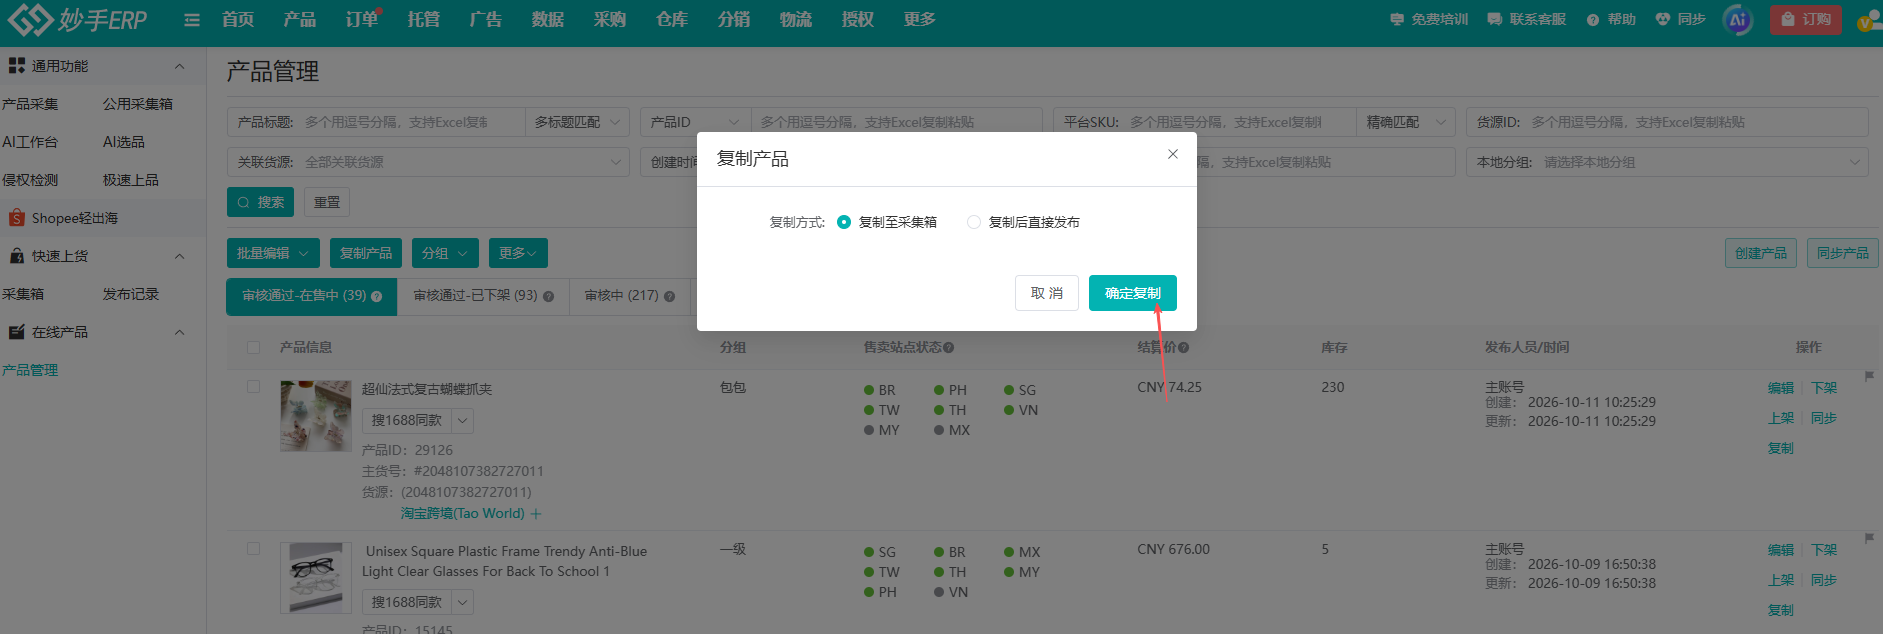Screen dimensions: 1883x634
Task: Open the 订单 top menu
Action: coord(361,19)
